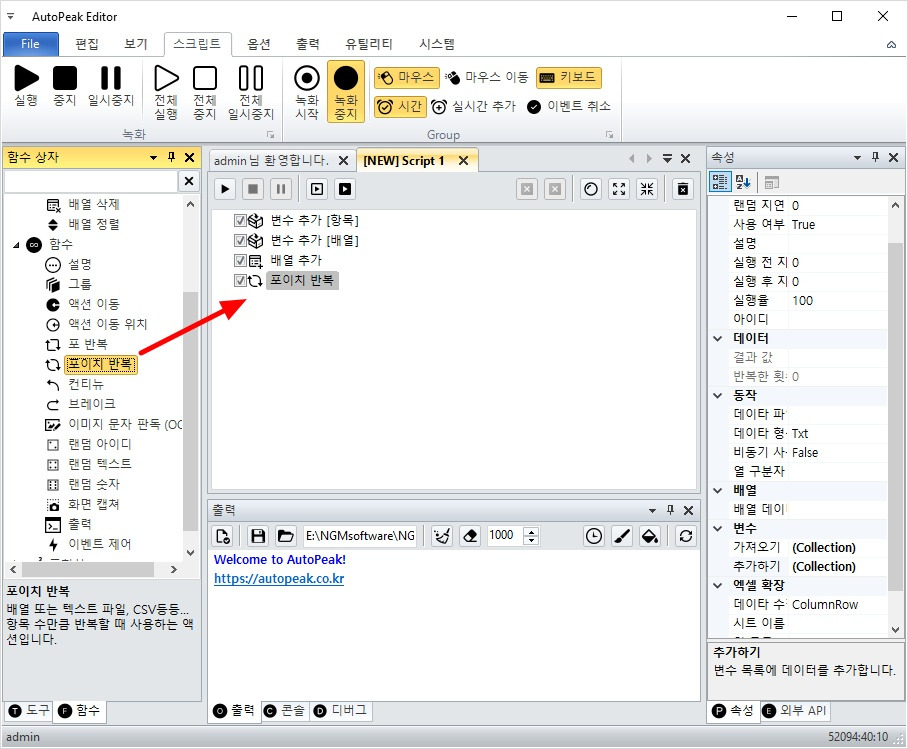Play script using script toolbar play icon
Image resolution: width=908 pixels, height=749 pixels.
(x=225, y=189)
